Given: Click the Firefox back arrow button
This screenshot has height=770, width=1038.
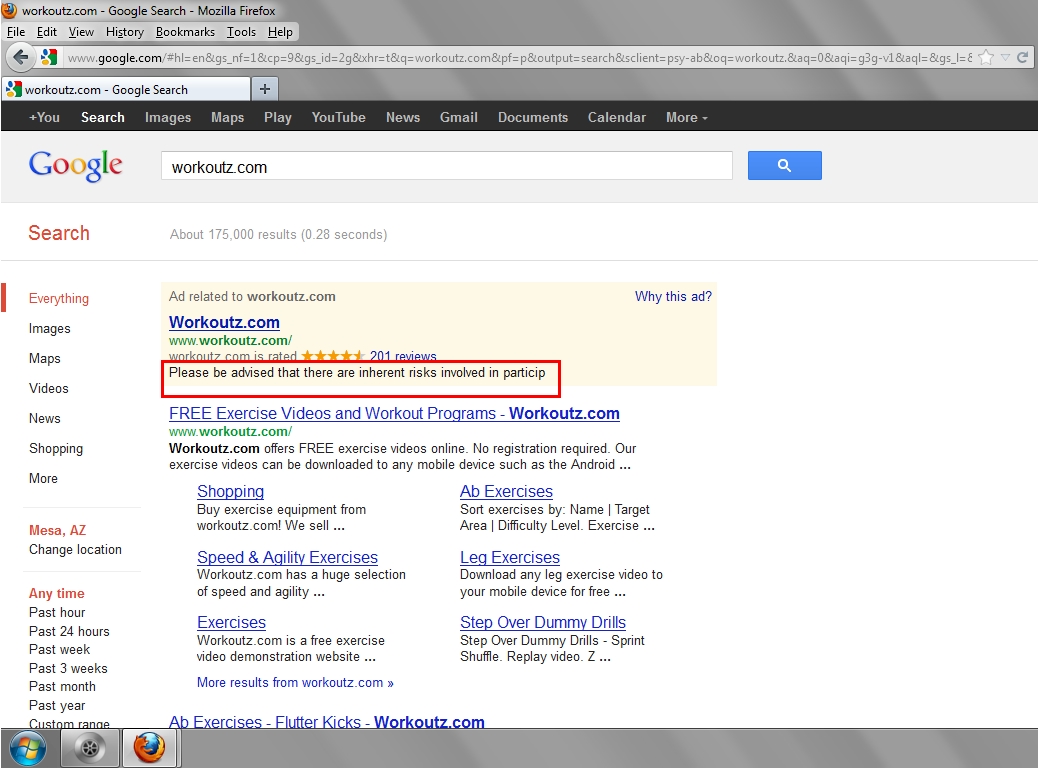Looking at the screenshot, I should 21,58.
